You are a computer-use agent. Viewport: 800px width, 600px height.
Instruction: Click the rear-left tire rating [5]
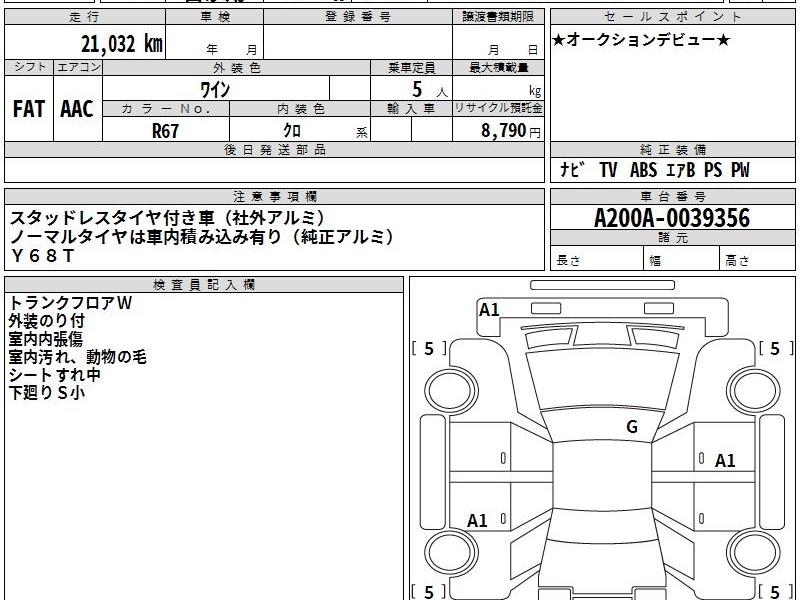click(429, 591)
